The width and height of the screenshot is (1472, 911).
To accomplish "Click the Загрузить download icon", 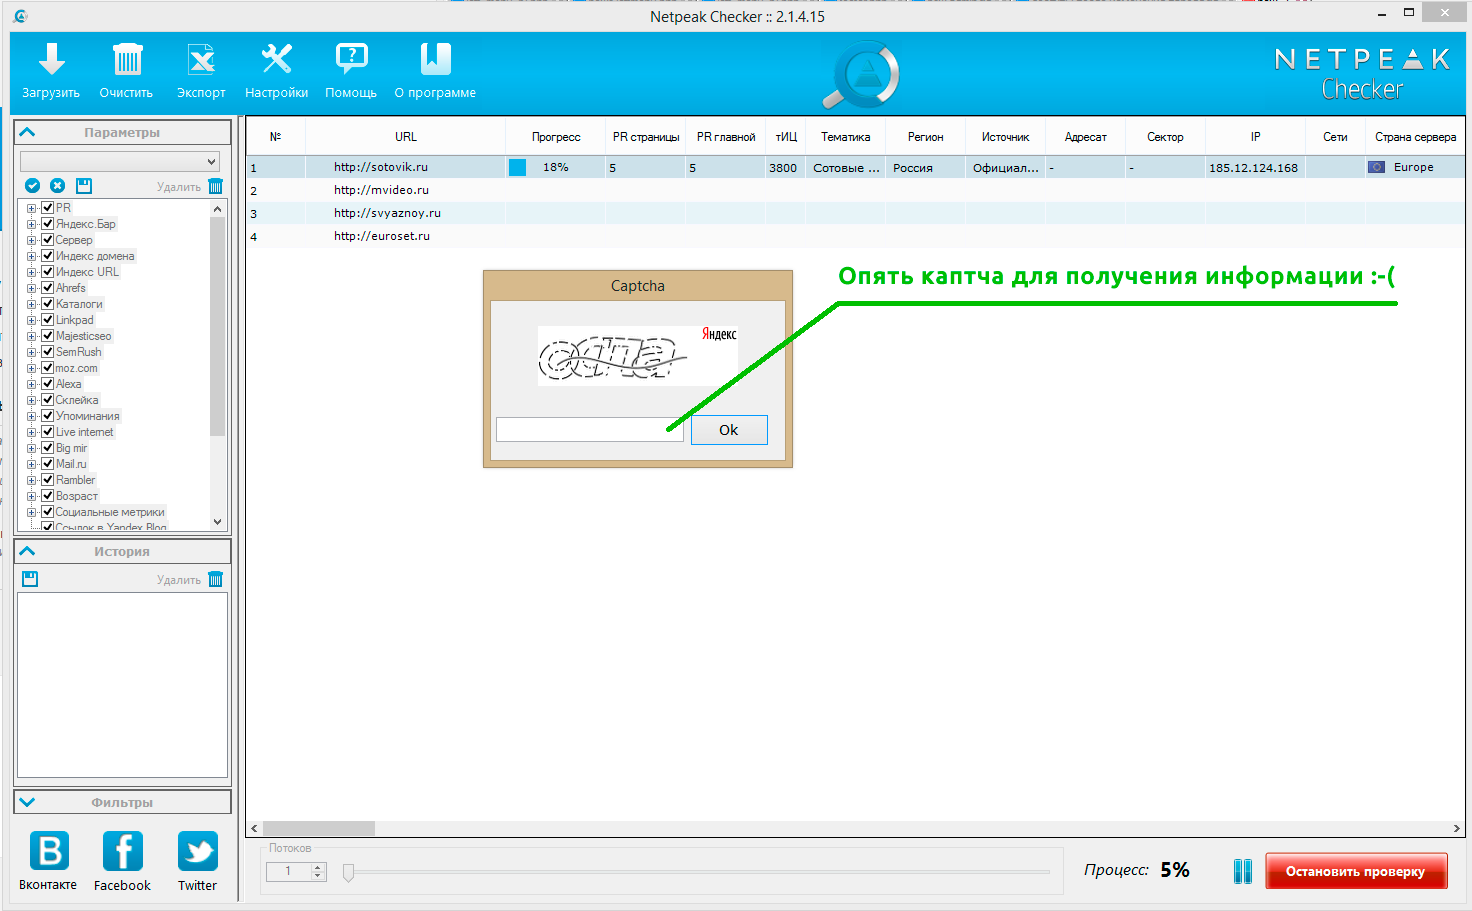I will point(52,59).
